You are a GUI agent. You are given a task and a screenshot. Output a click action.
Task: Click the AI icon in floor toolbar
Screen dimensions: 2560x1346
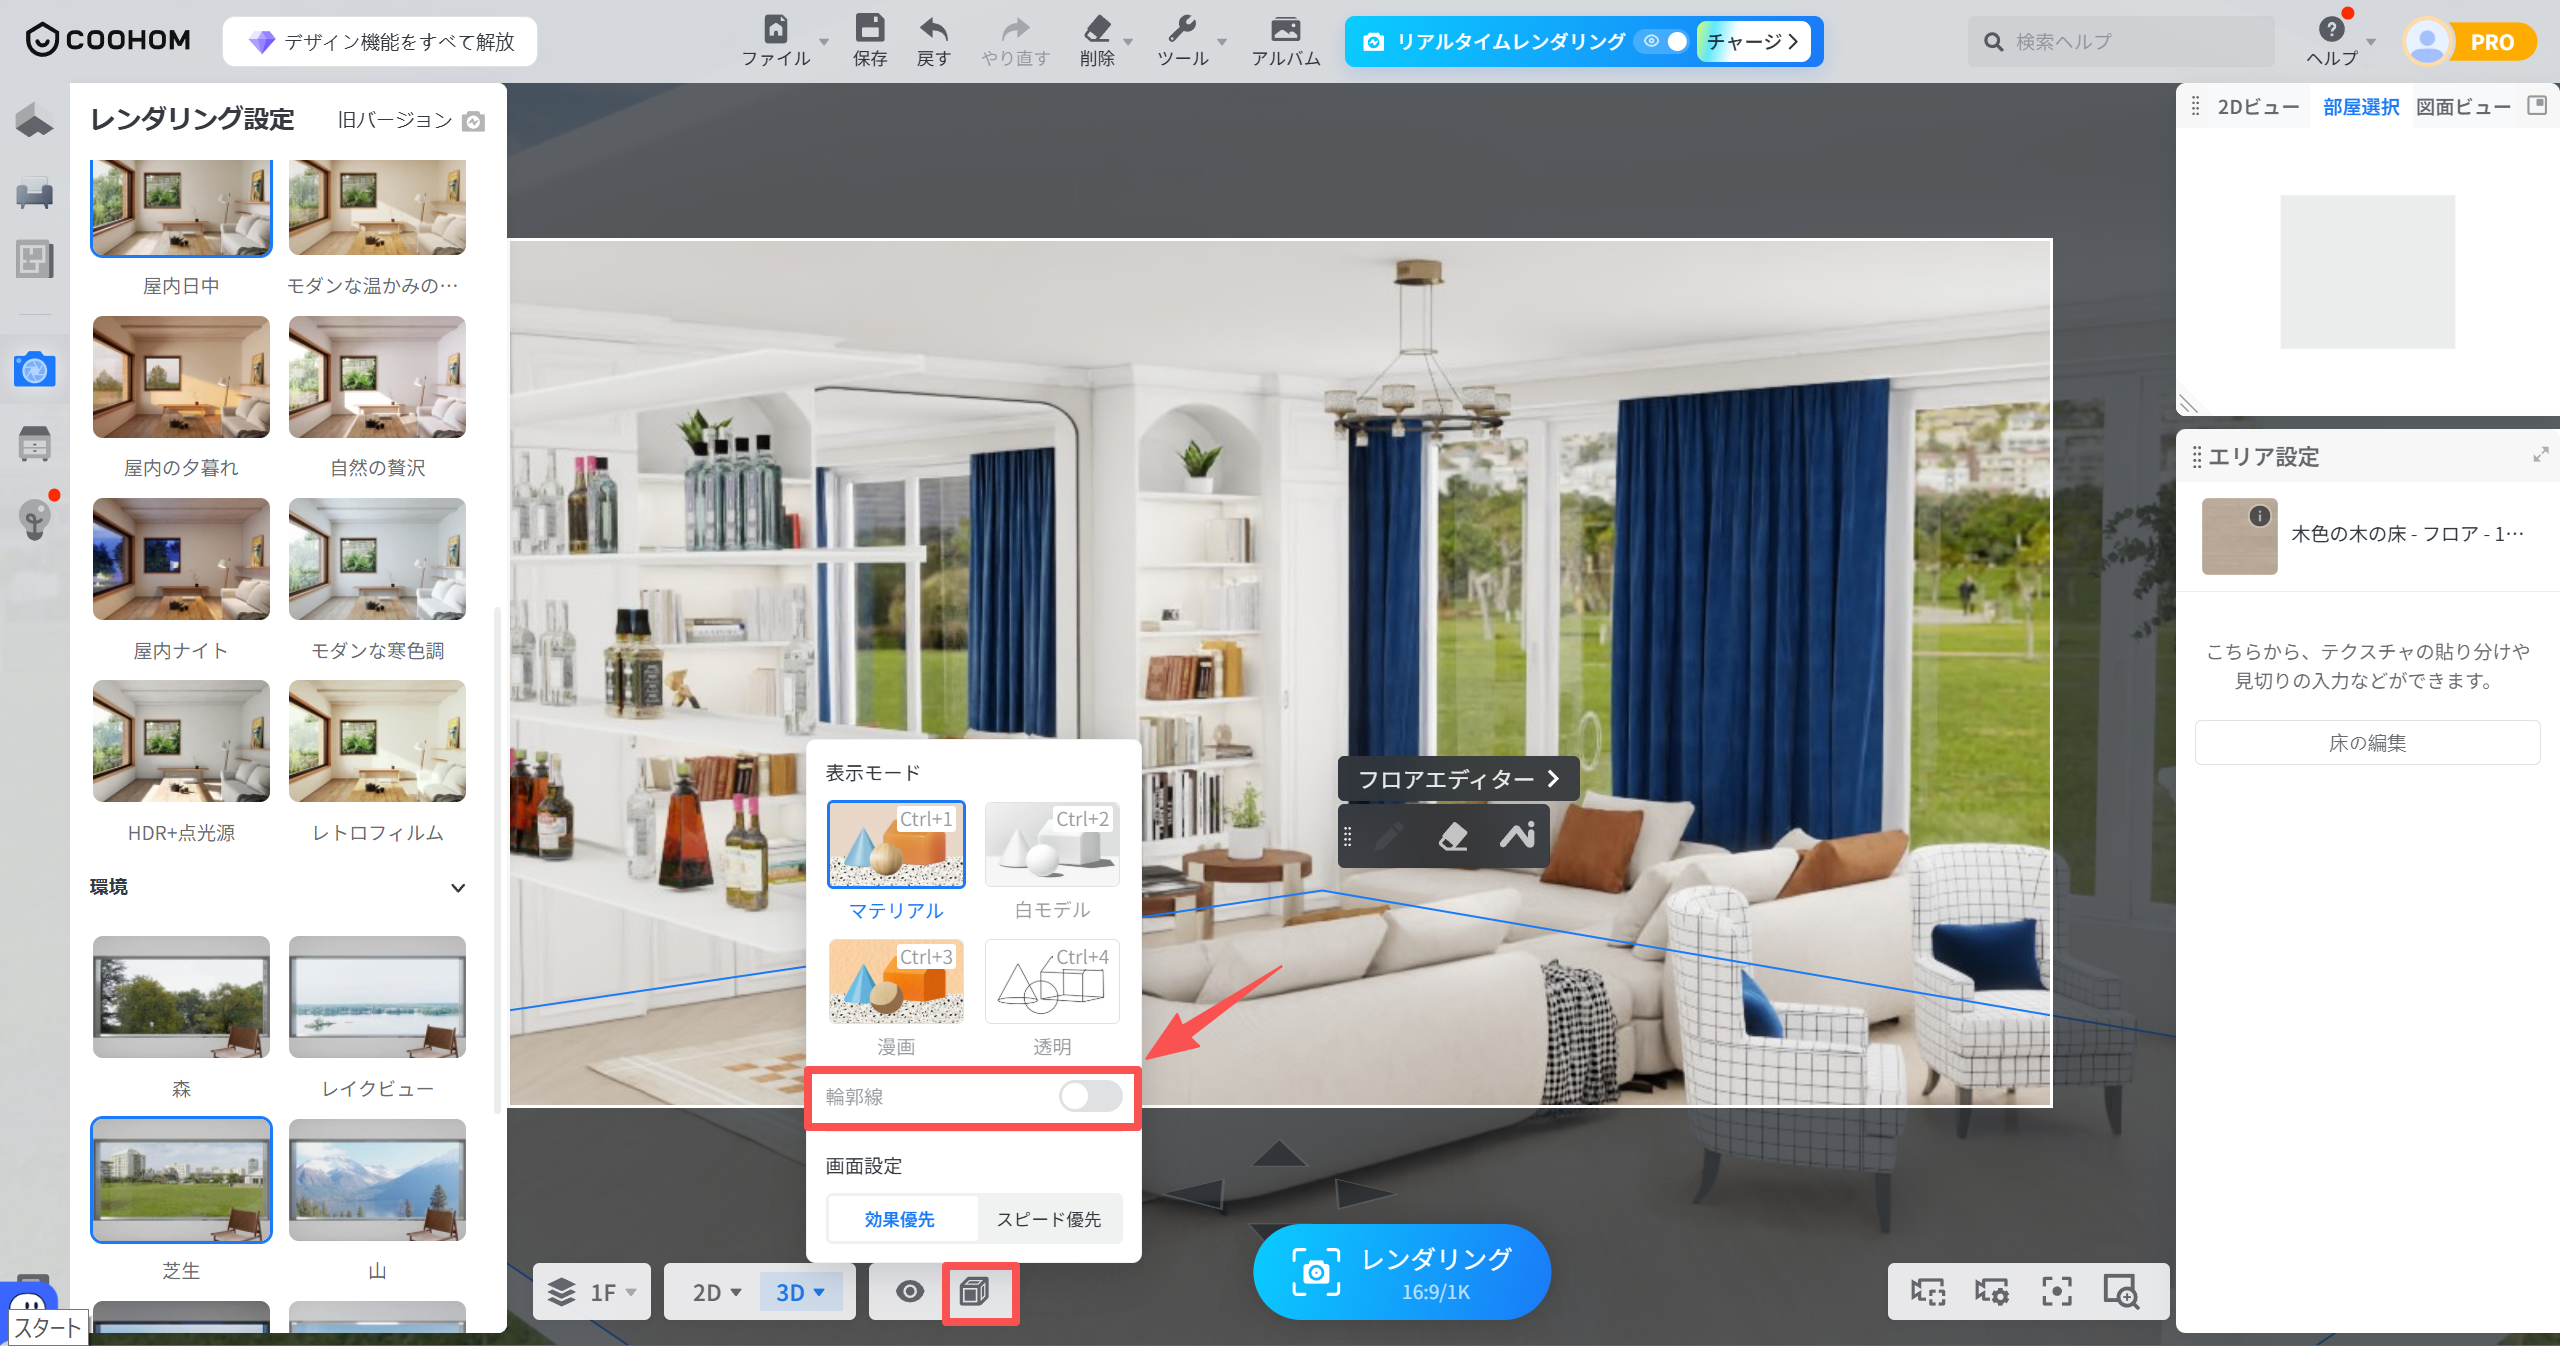point(1517,835)
